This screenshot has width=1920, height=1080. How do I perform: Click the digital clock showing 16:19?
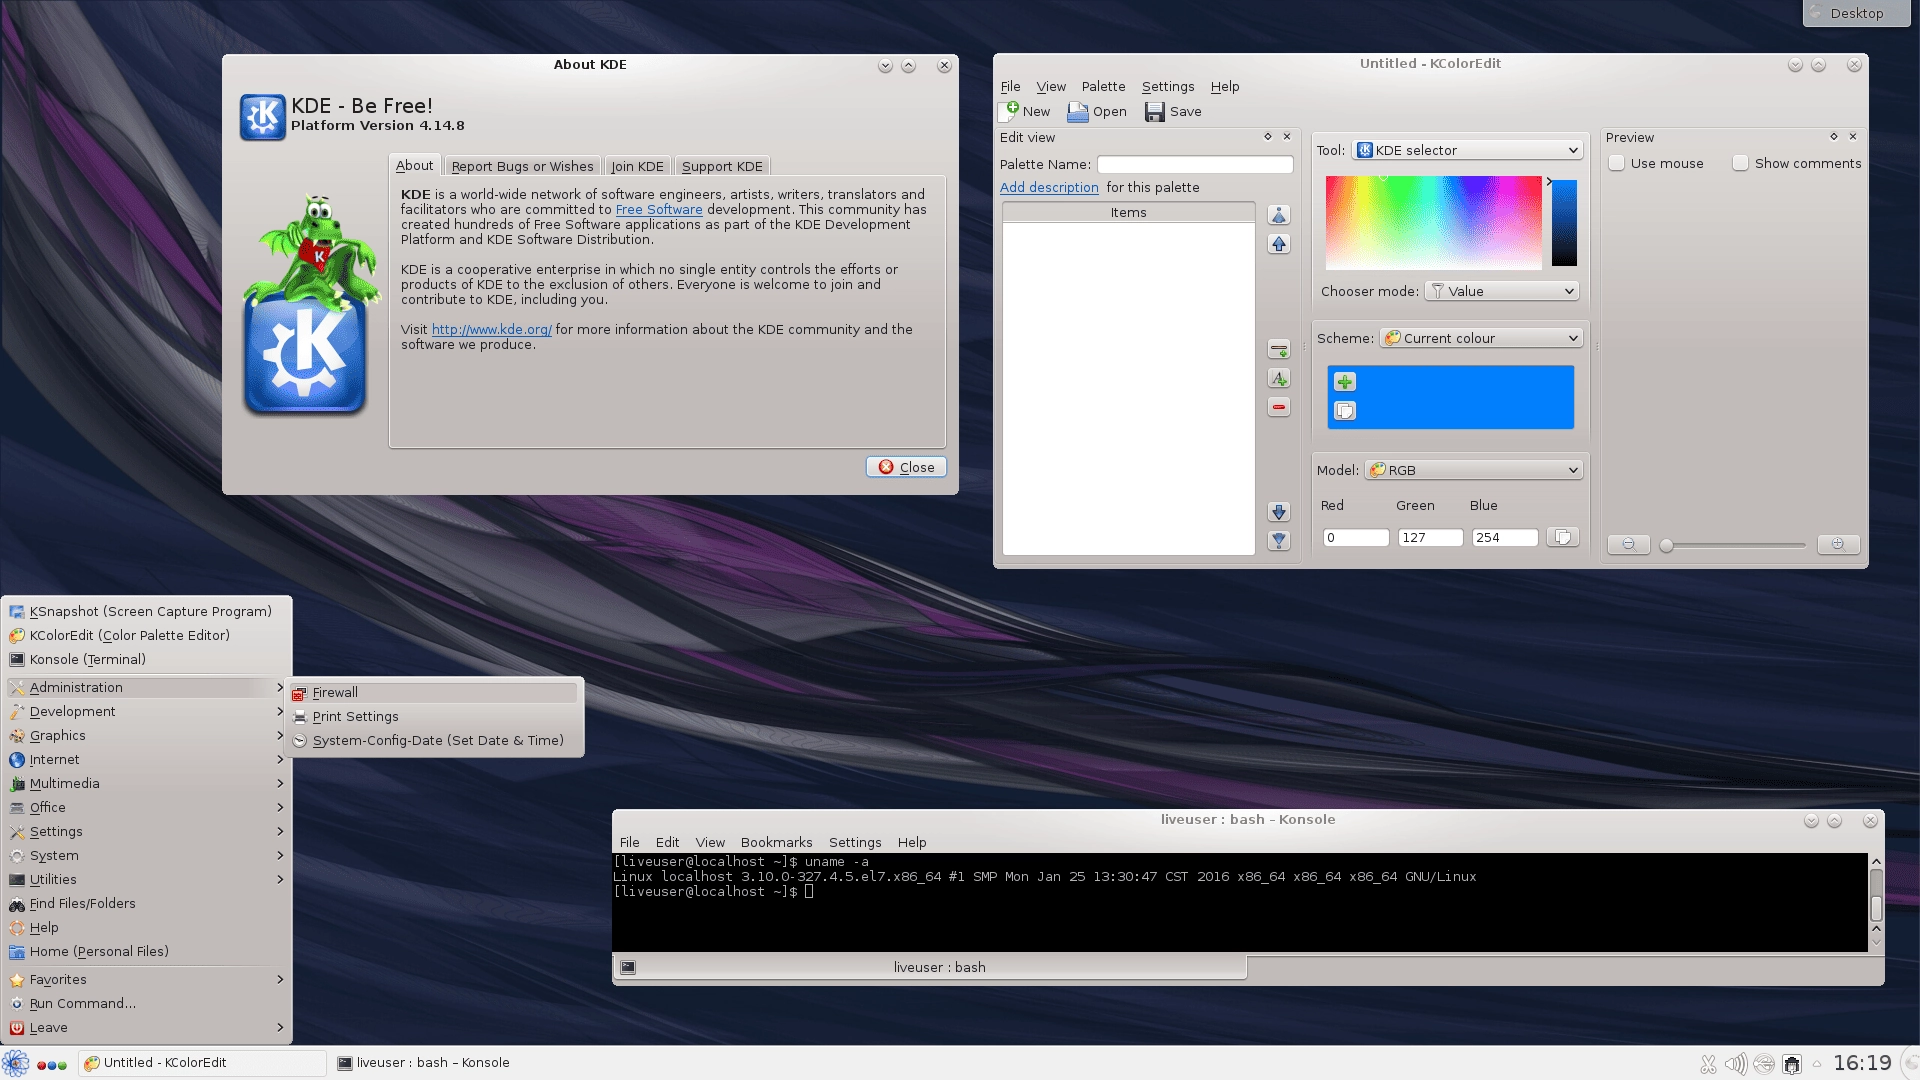pos(1862,1063)
